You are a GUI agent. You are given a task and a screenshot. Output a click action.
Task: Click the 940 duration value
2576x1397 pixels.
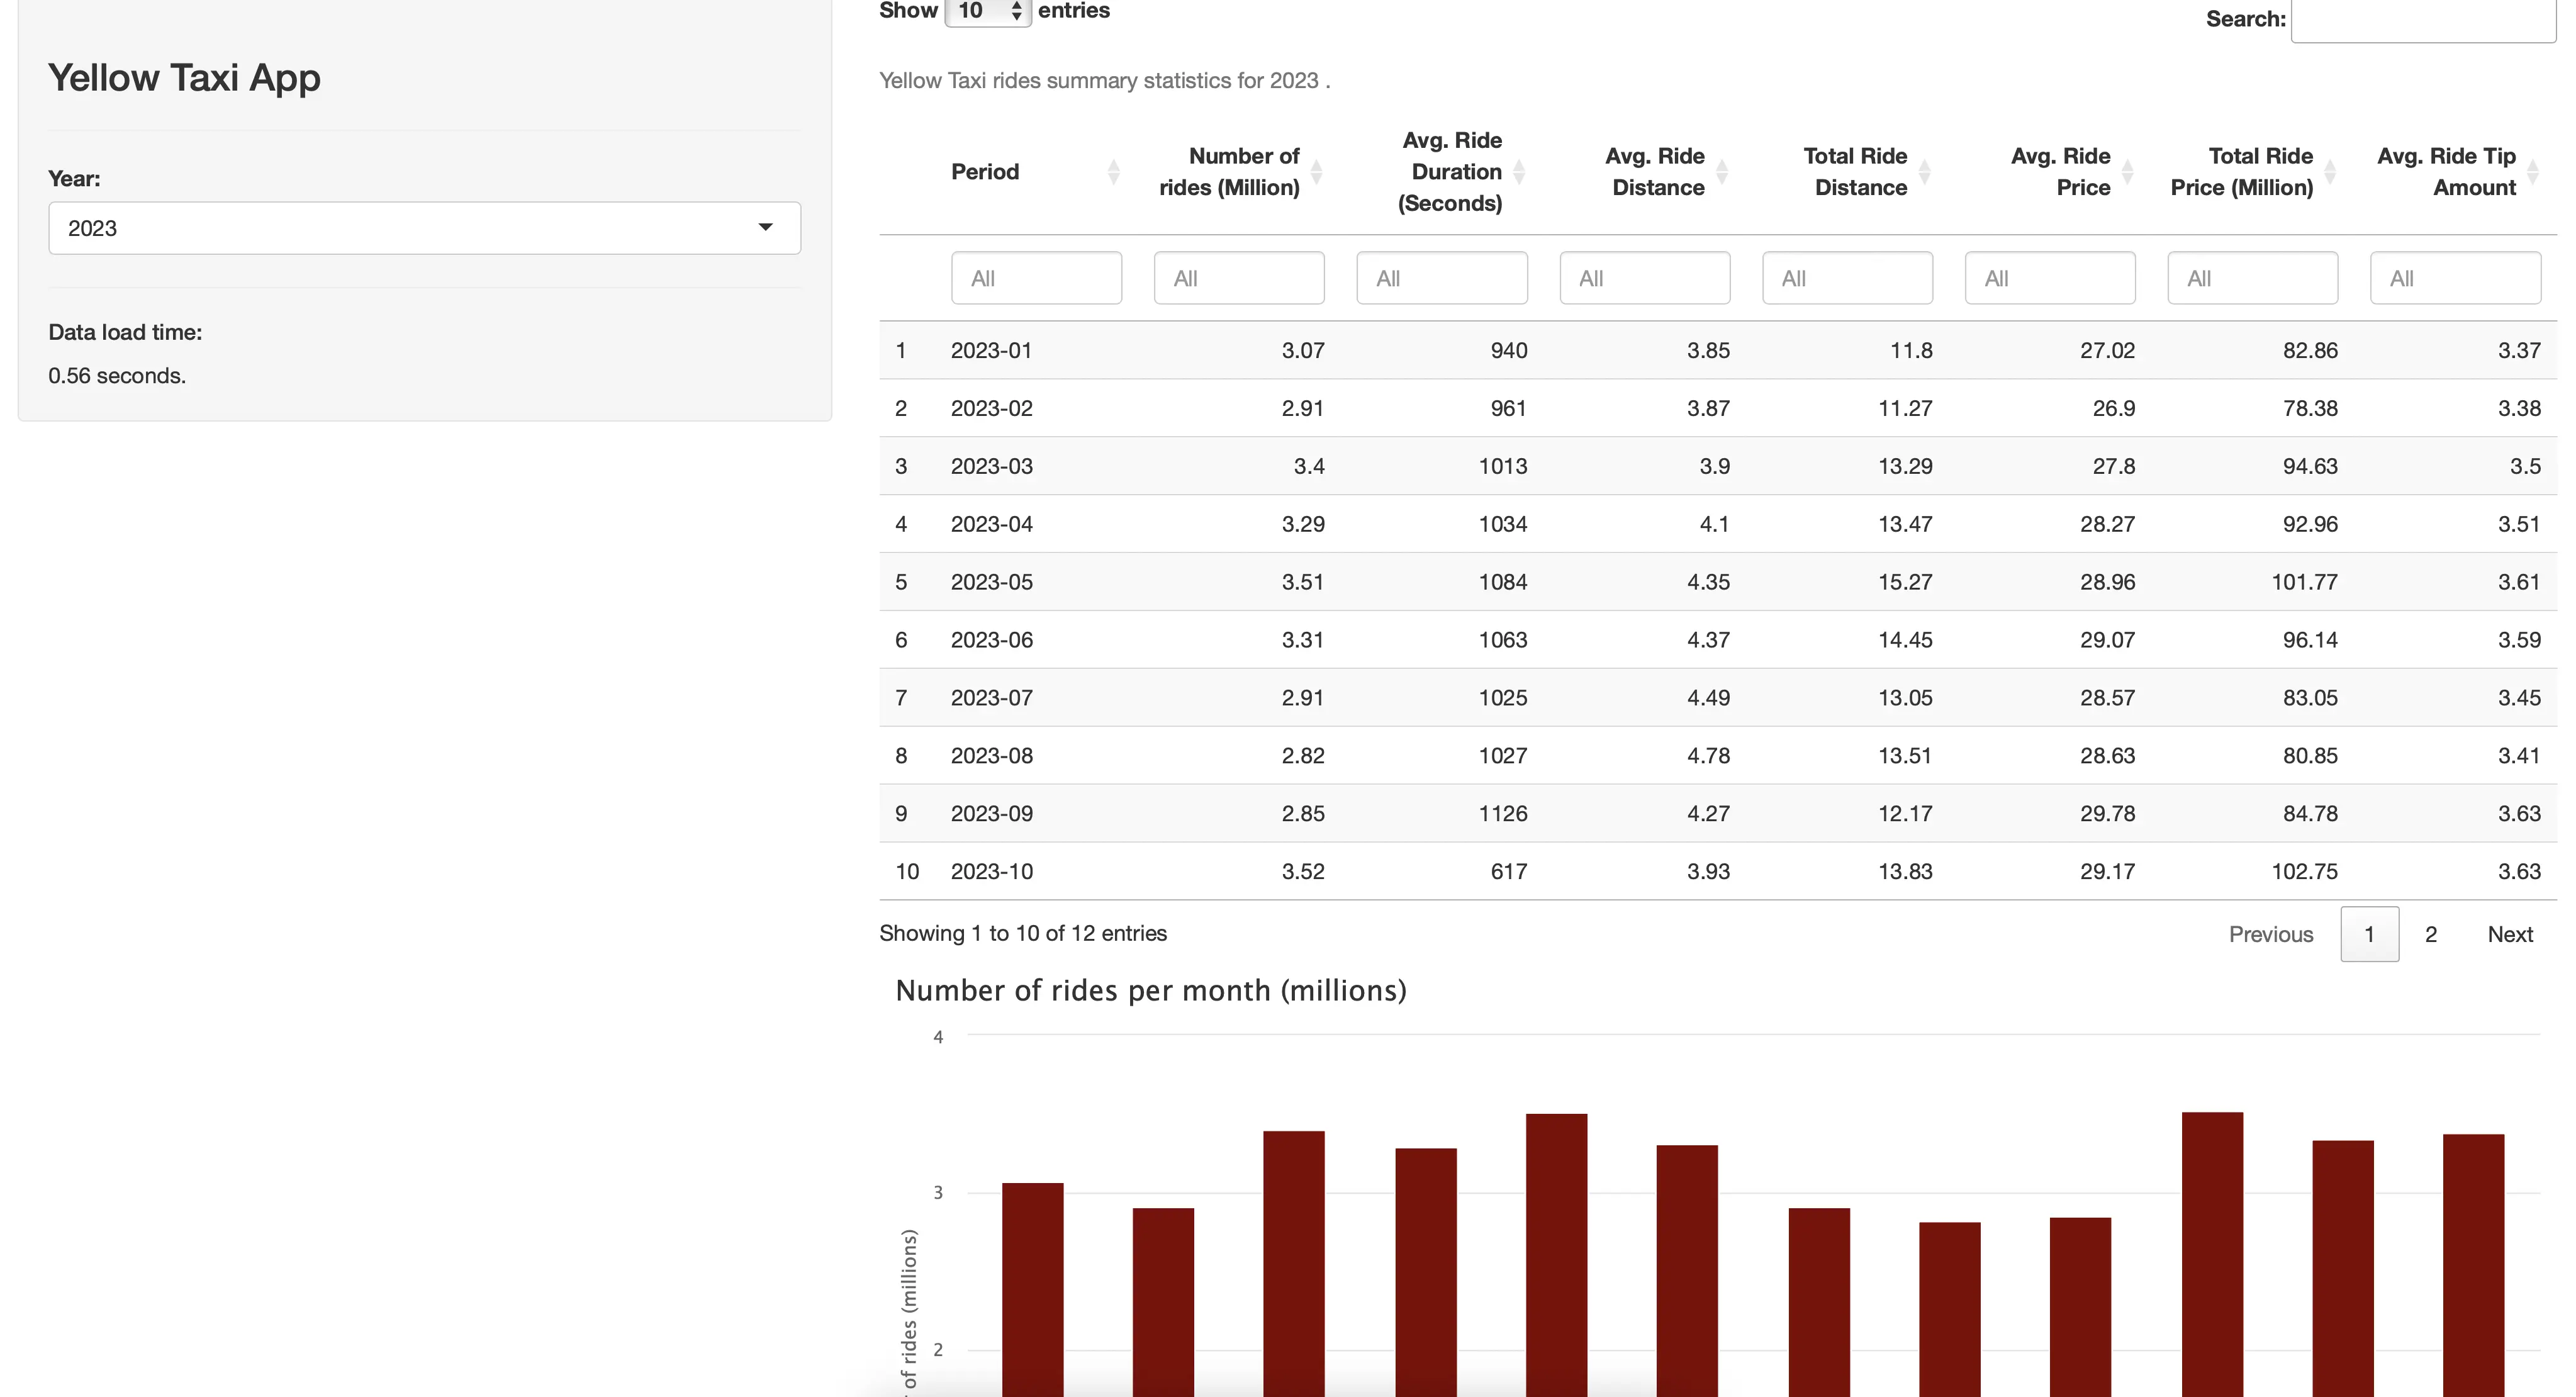pyautogui.click(x=1508, y=350)
